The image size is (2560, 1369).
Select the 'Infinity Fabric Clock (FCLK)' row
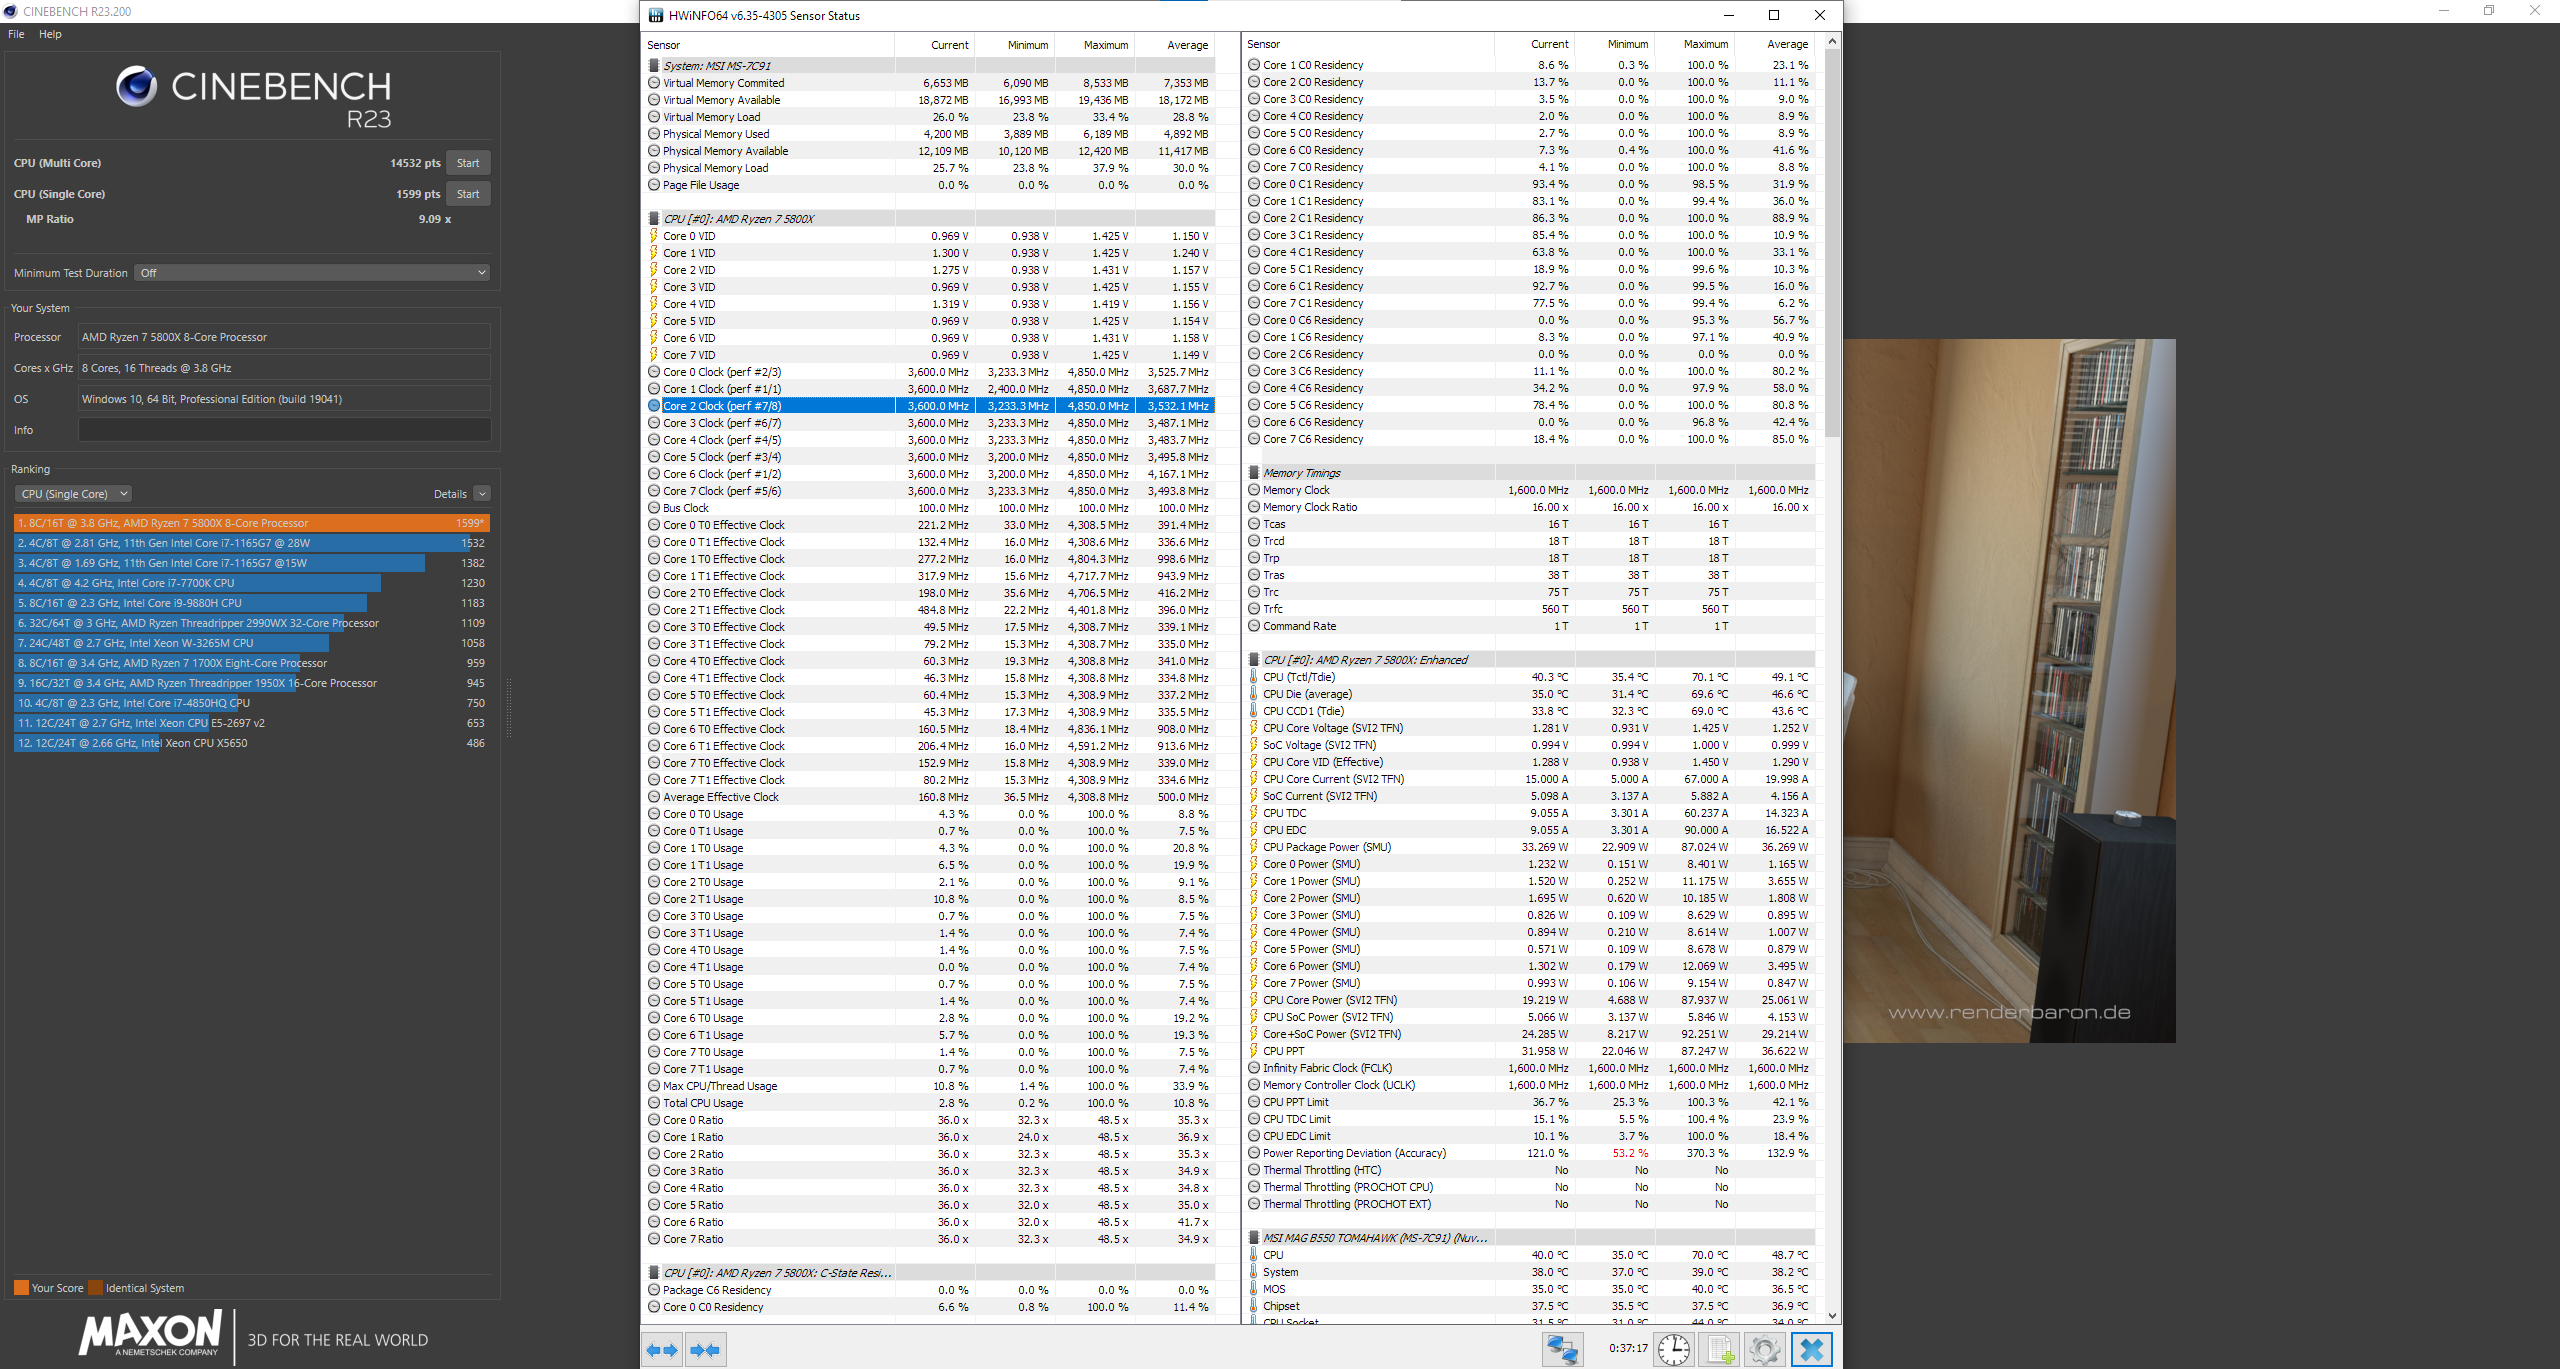click(x=1530, y=1068)
